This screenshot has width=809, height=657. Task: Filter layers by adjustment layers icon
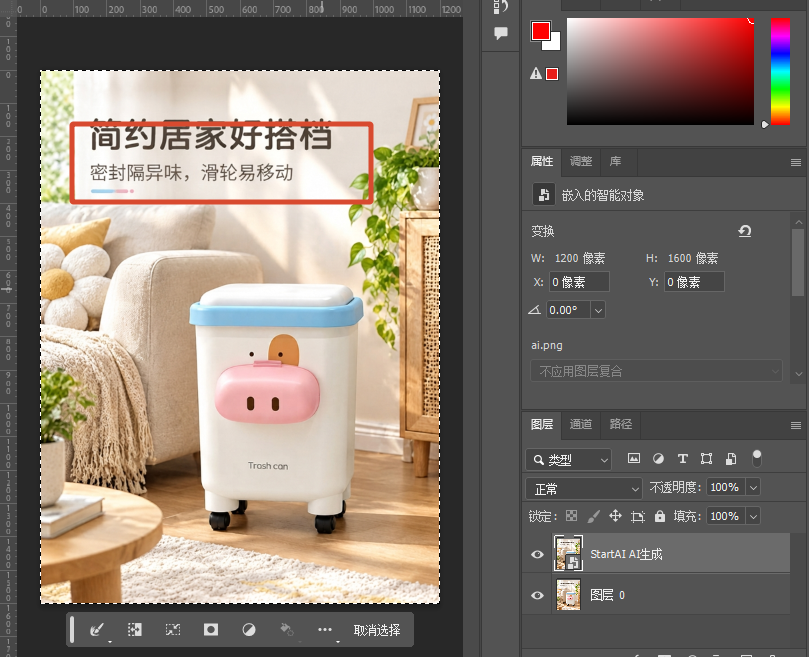[x=658, y=458]
